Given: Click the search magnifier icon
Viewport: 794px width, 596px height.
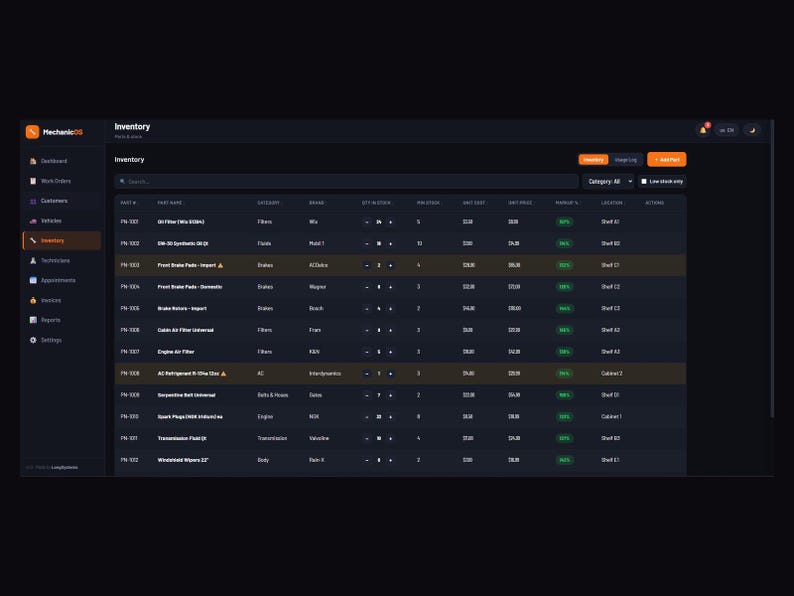Looking at the screenshot, I should (122, 181).
